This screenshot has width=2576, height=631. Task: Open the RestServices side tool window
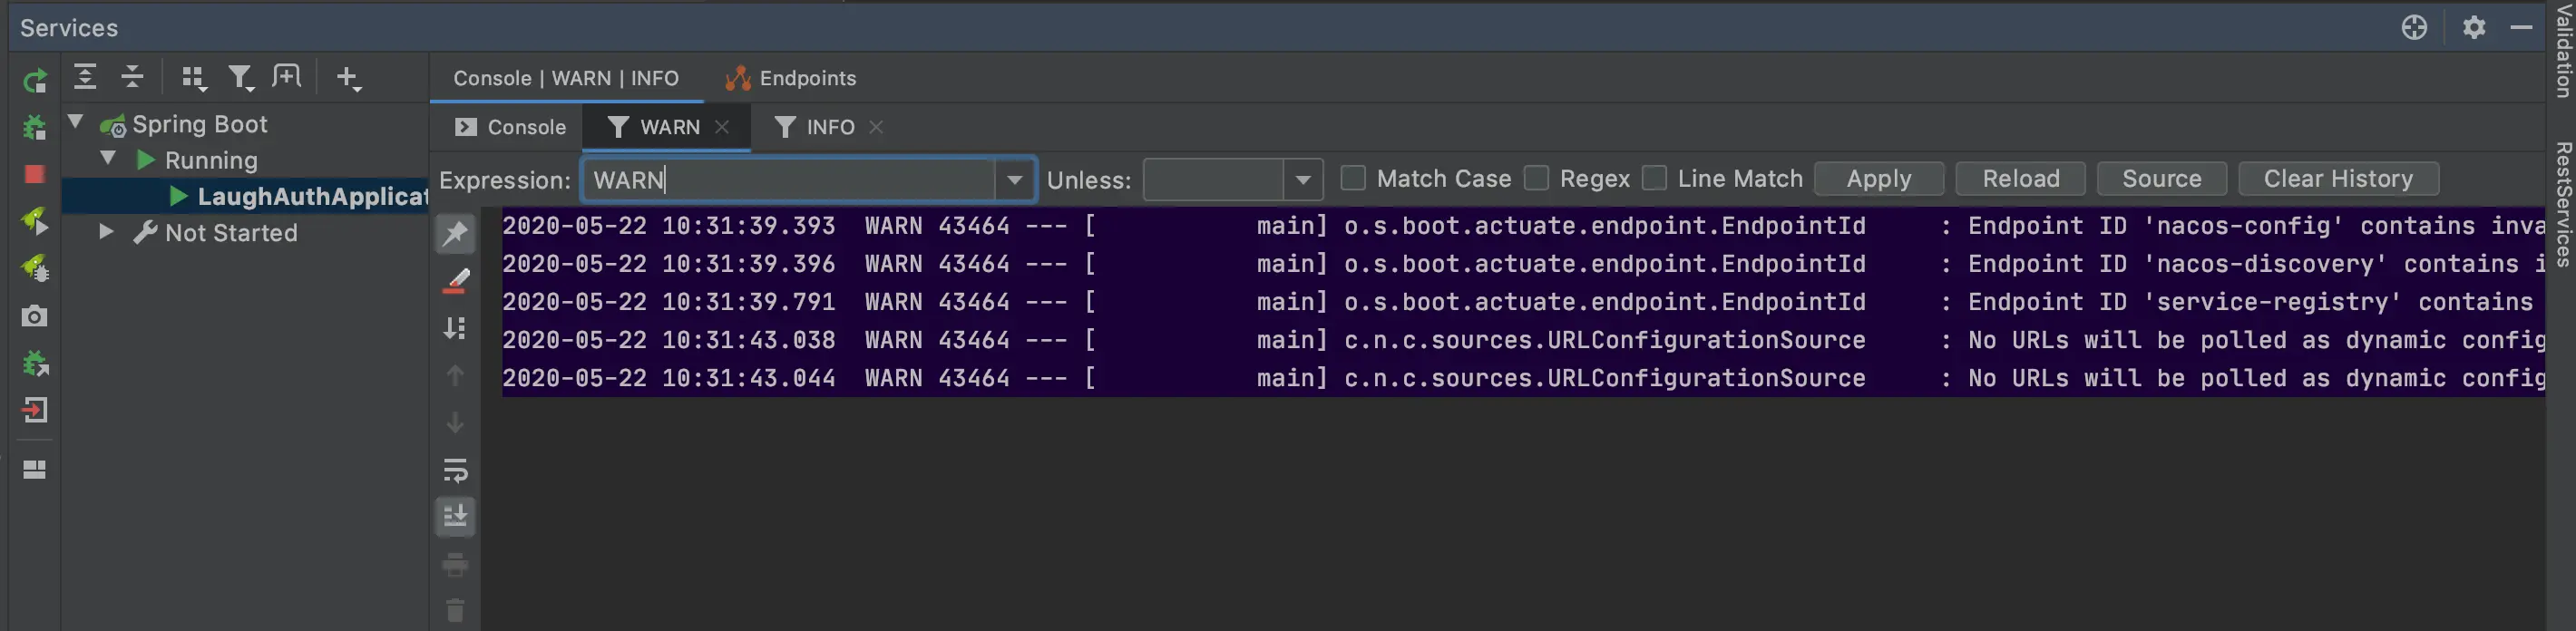(2563, 205)
